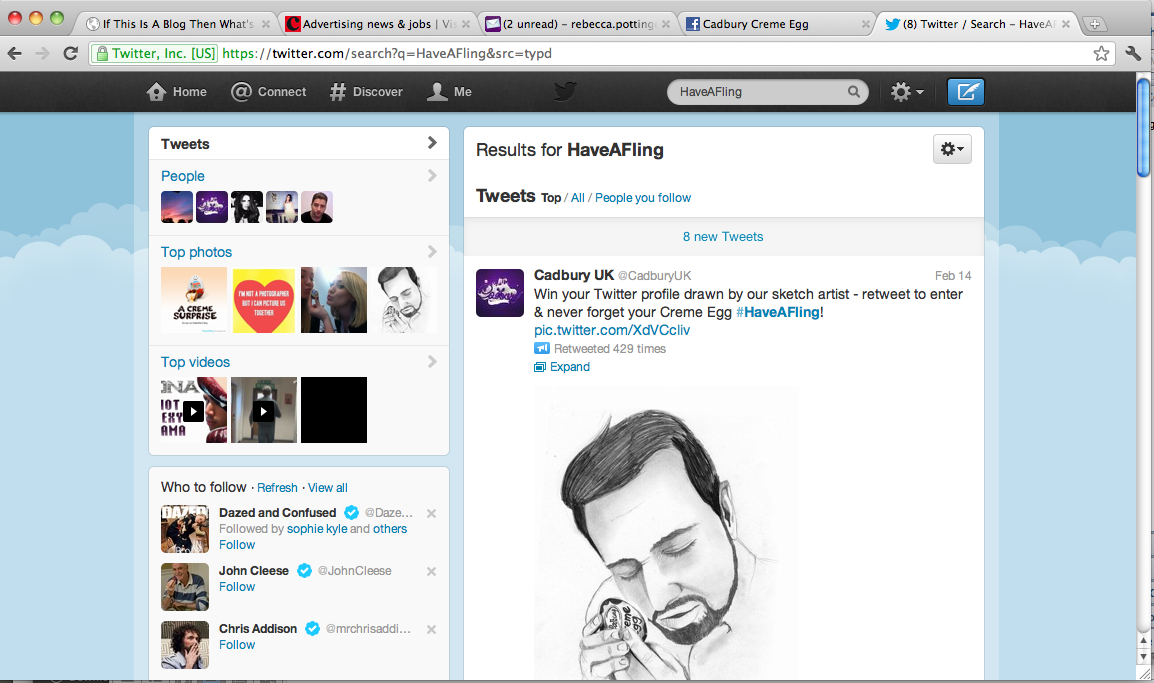The width and height of the screenshot is (1154, 683).
Task: Click the browser address bar URL
Action: [x=387, y=53]
